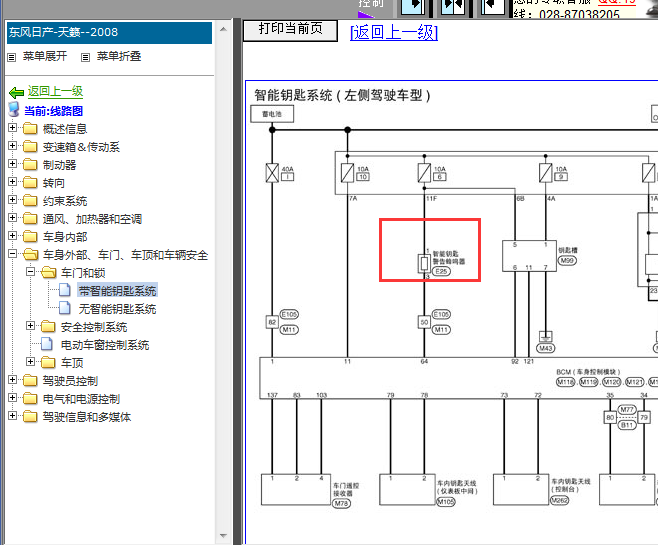Click the sidebar scrollbar down arrow
Viewport: 658px width, 545px height.
point(223,536)
